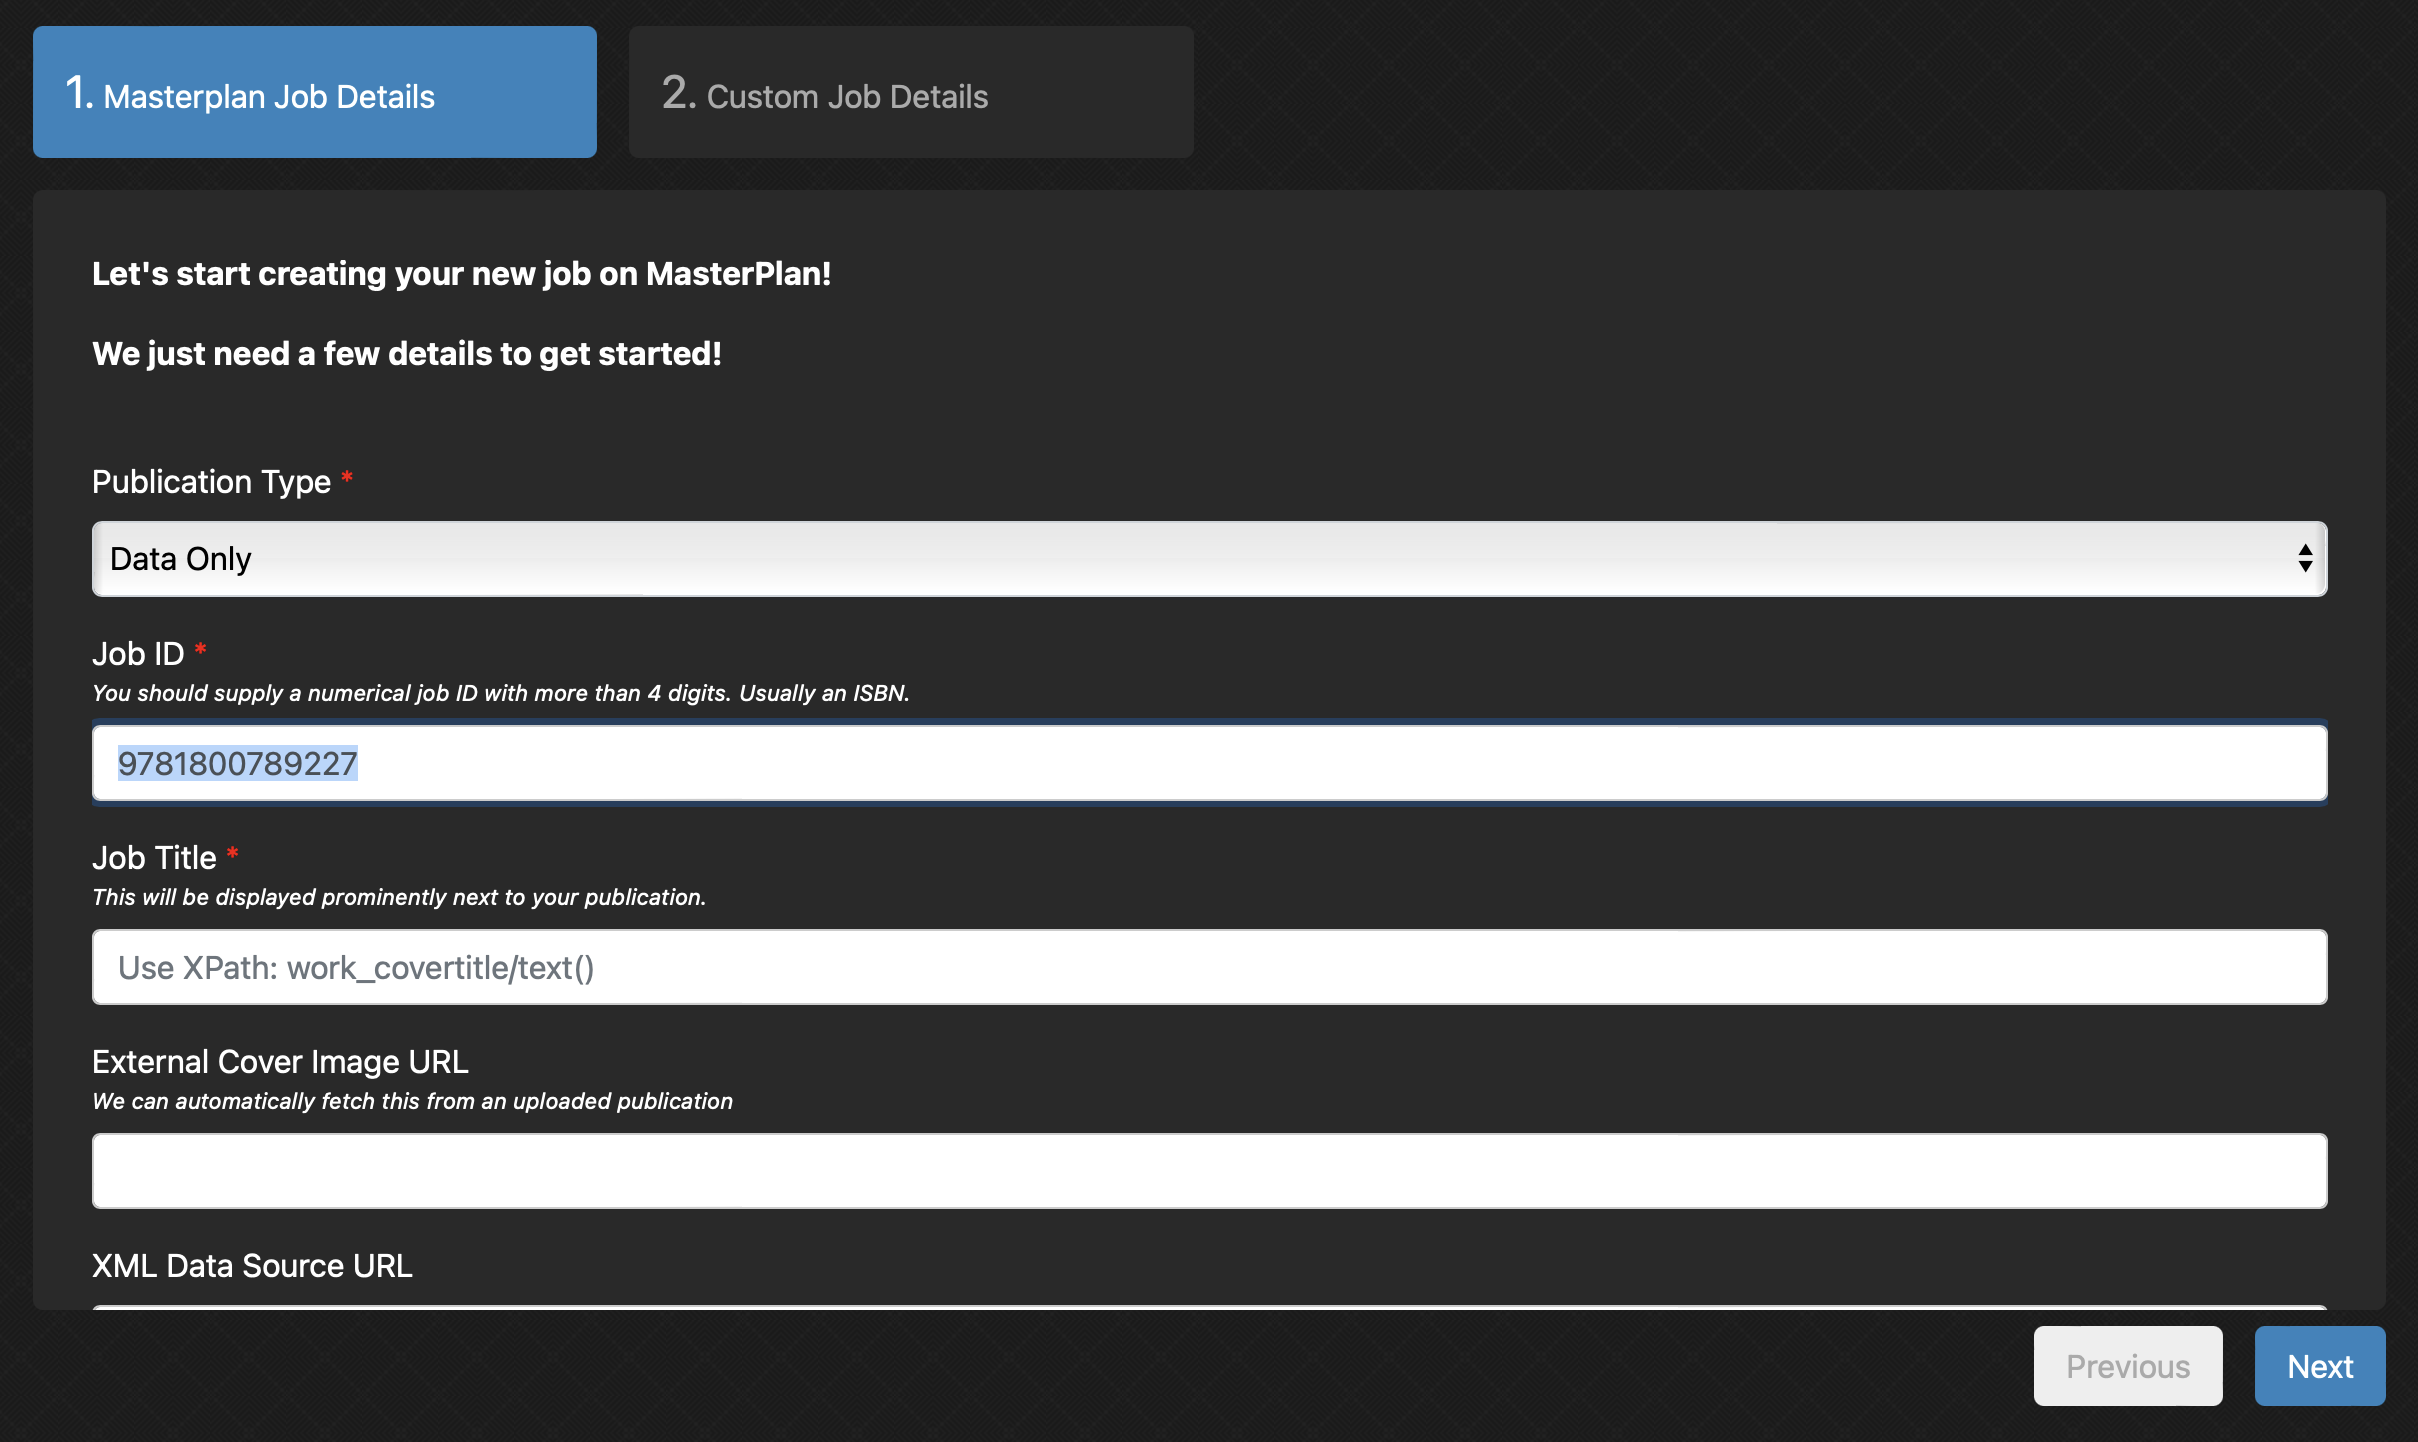2418x1442 pixels.
Task: Open the Publication Type dropdown showing Data Only
Action: pos(1209,559)
